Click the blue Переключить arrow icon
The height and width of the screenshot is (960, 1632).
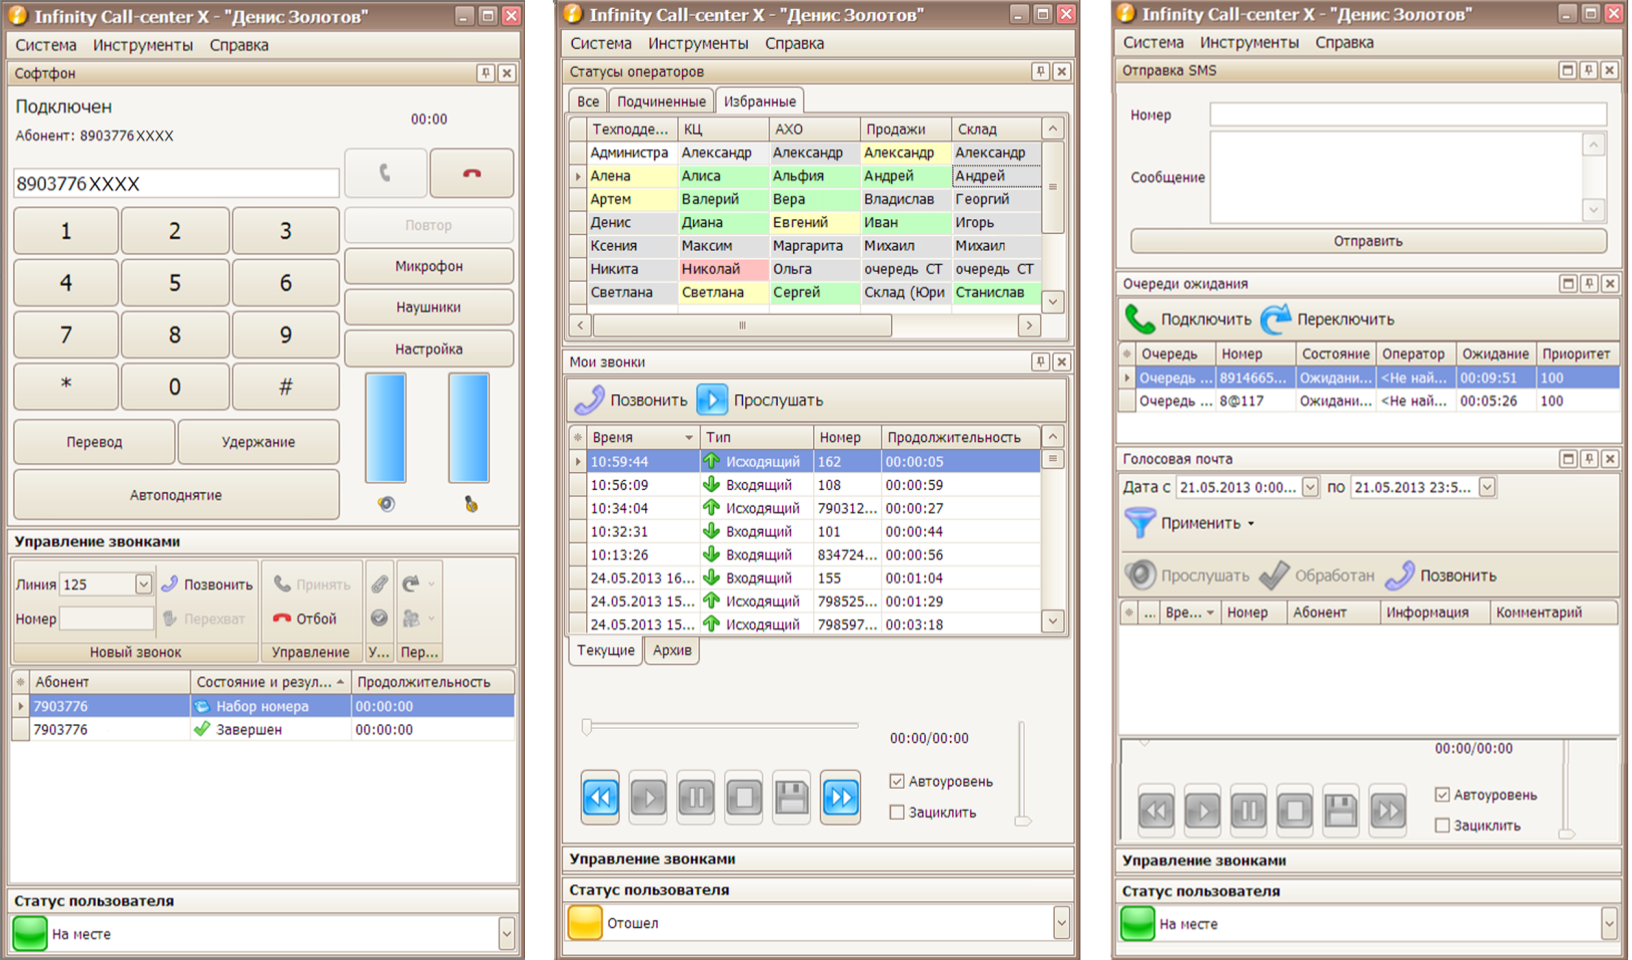(x=1275, y=319)
